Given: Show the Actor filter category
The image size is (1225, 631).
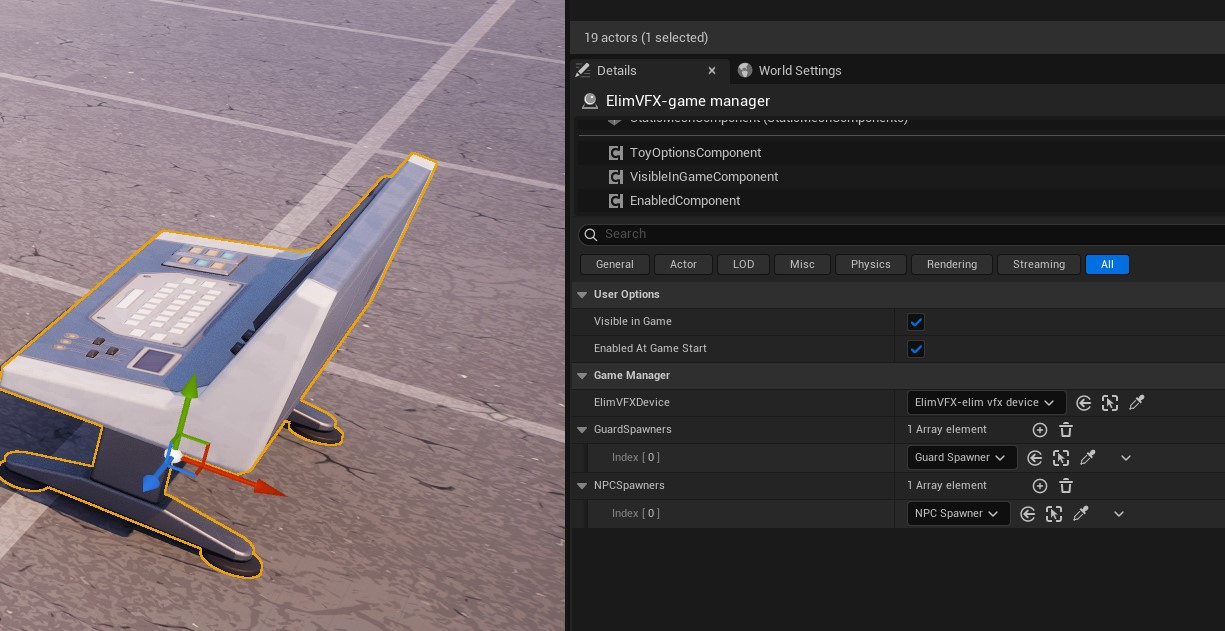Looking at the screenshot, I should click(683, 264).
